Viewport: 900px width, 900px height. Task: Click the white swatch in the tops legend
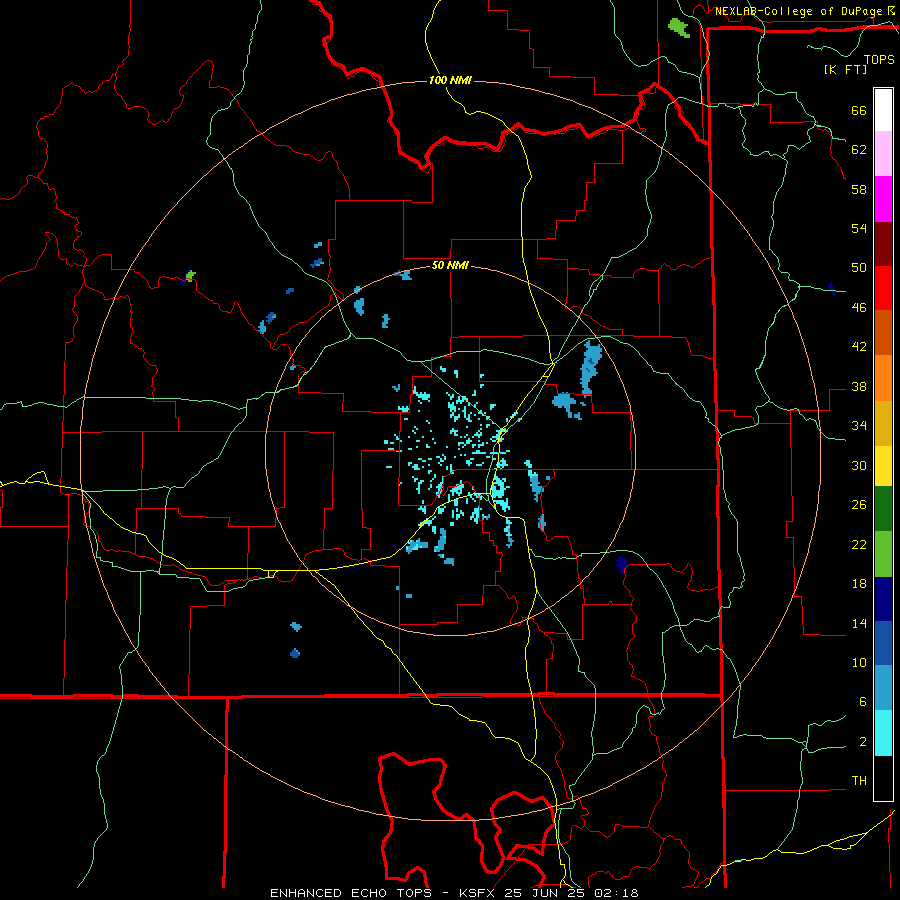point(883,110)
